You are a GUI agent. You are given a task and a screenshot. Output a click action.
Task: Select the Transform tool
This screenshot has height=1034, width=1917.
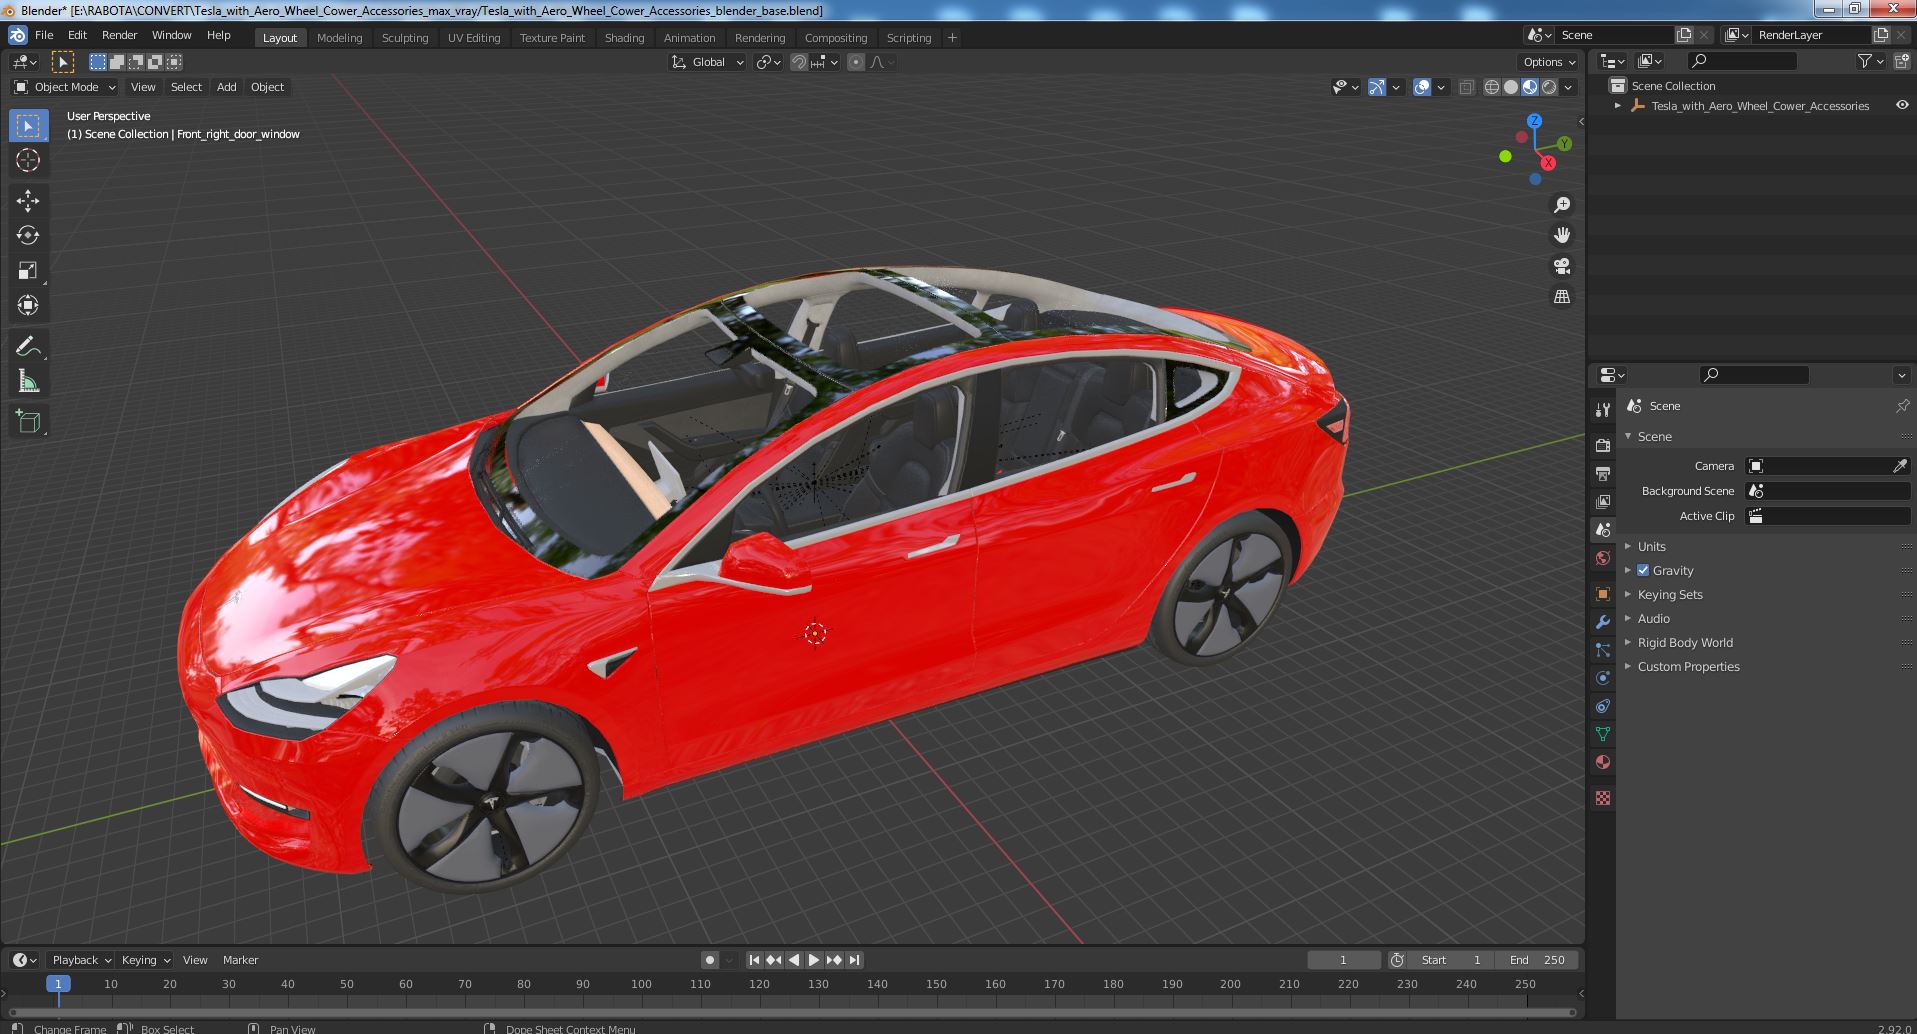tap(28, 305)
